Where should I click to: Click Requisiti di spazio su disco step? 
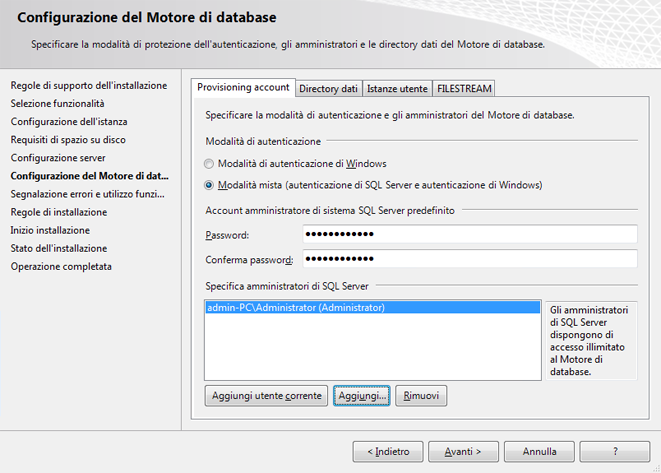pyautogui.click(x=68, y=140)
